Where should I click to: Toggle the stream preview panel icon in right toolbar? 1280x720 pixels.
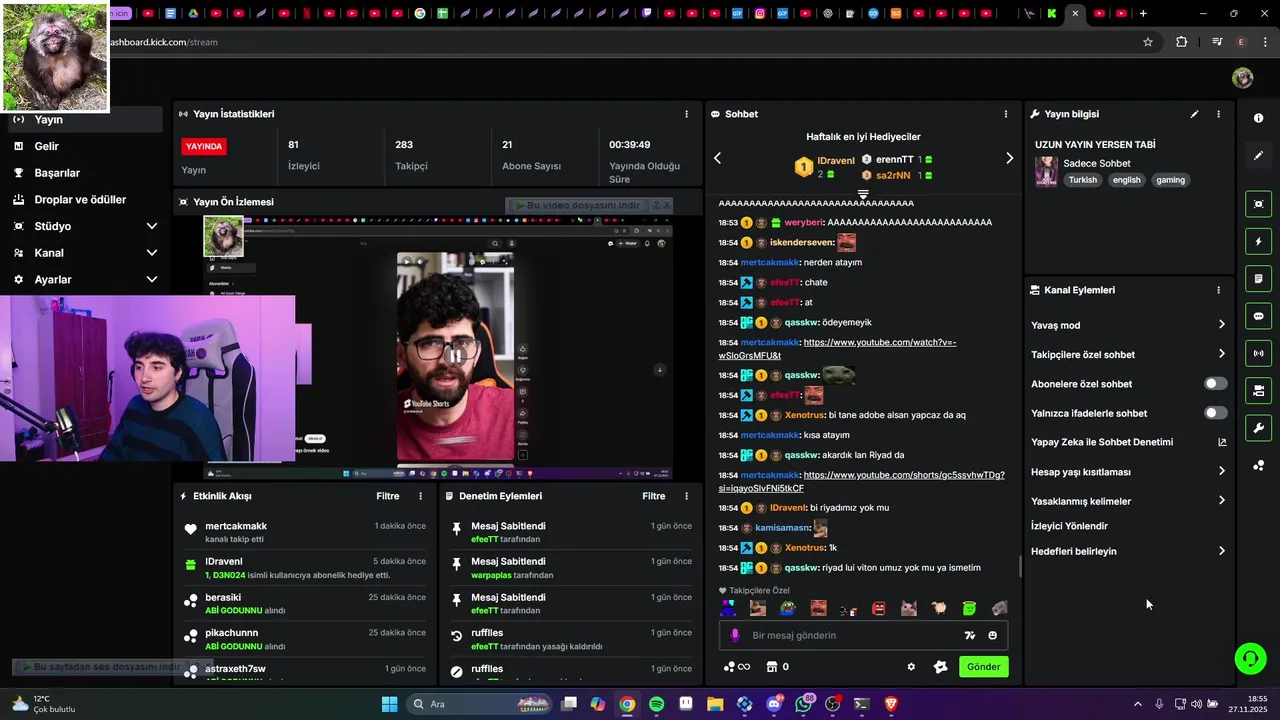(1258, 204)
